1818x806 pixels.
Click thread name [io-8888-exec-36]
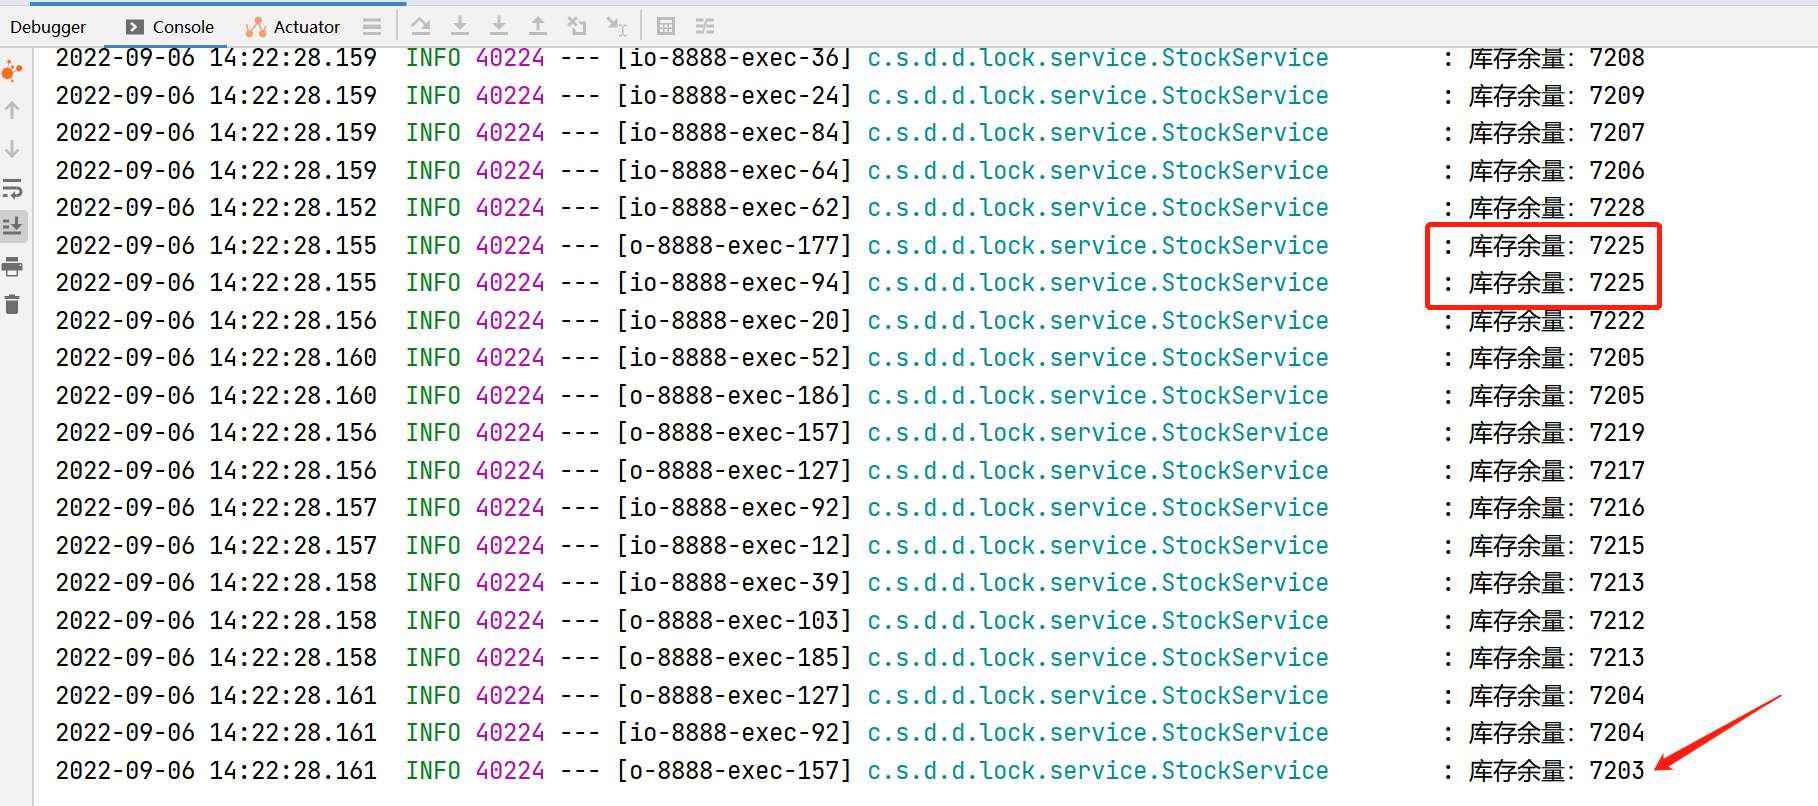pyautogui.click(x=734, y=58)
